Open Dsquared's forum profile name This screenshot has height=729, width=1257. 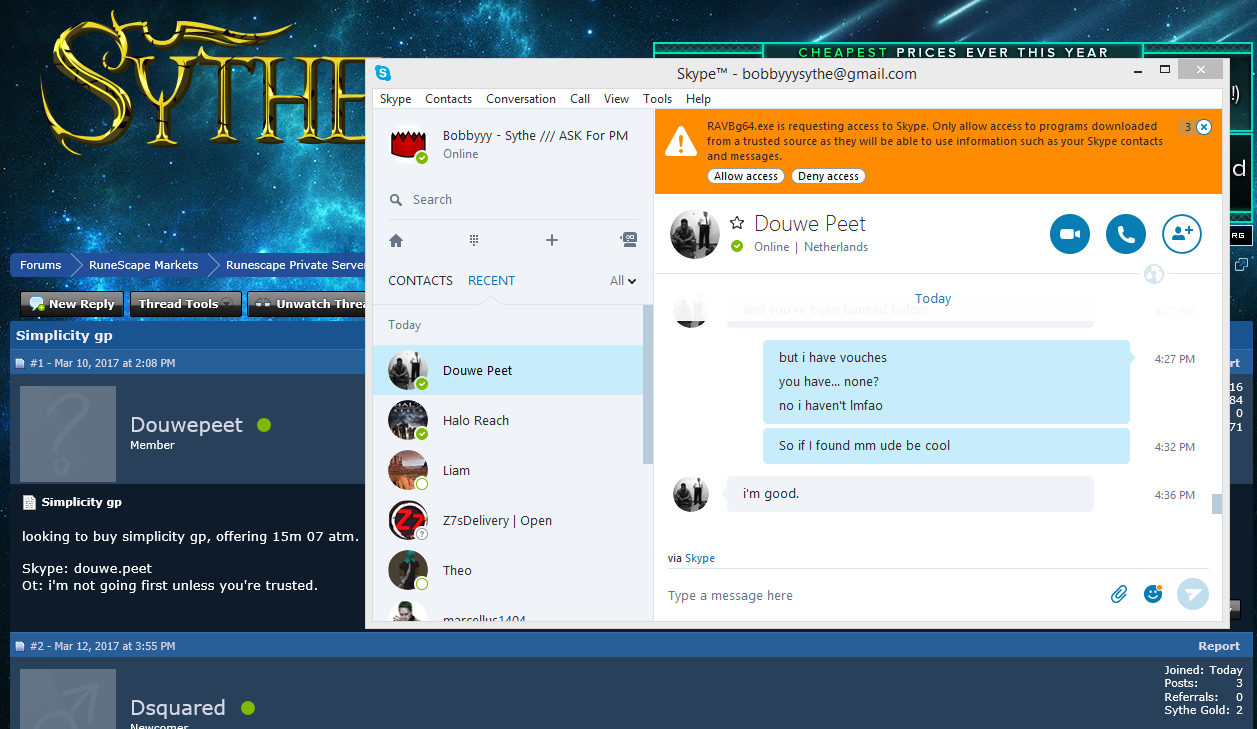click(x=178, y=708)
